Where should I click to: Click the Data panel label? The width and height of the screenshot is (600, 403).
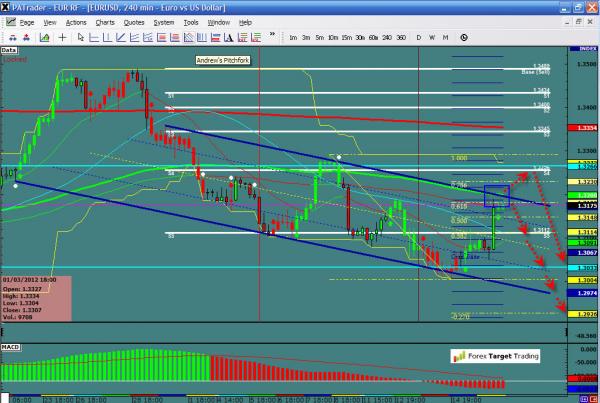pyautogui.click(x=9, y=48)
